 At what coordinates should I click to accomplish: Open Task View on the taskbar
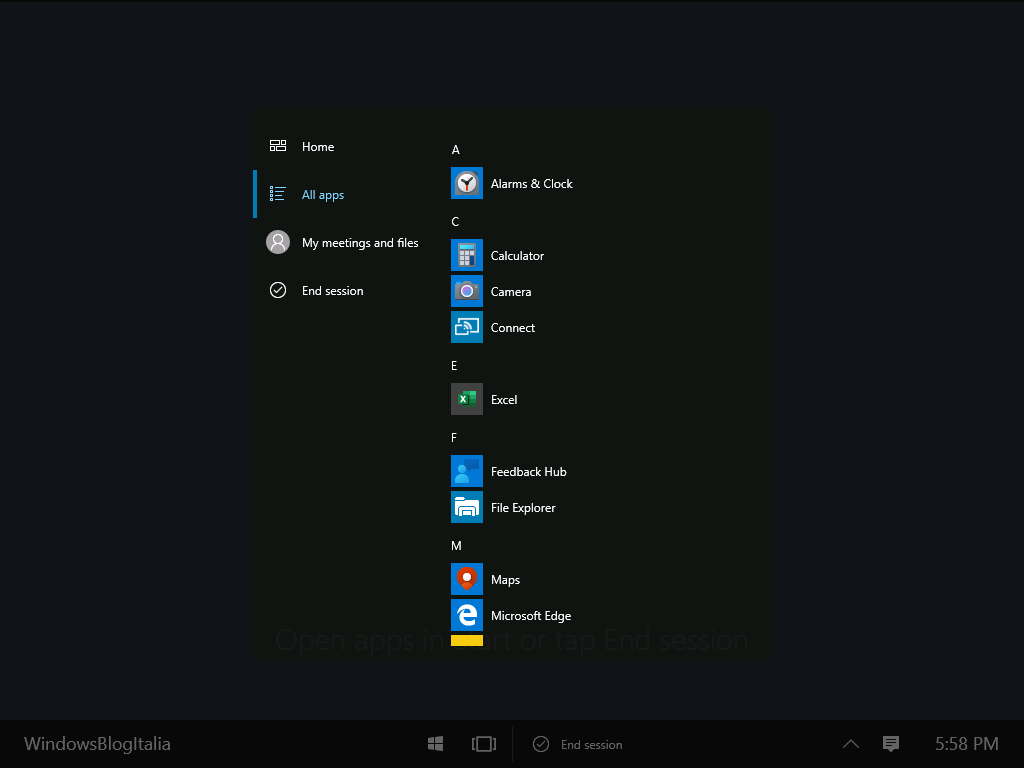click(x=484, y=744)
